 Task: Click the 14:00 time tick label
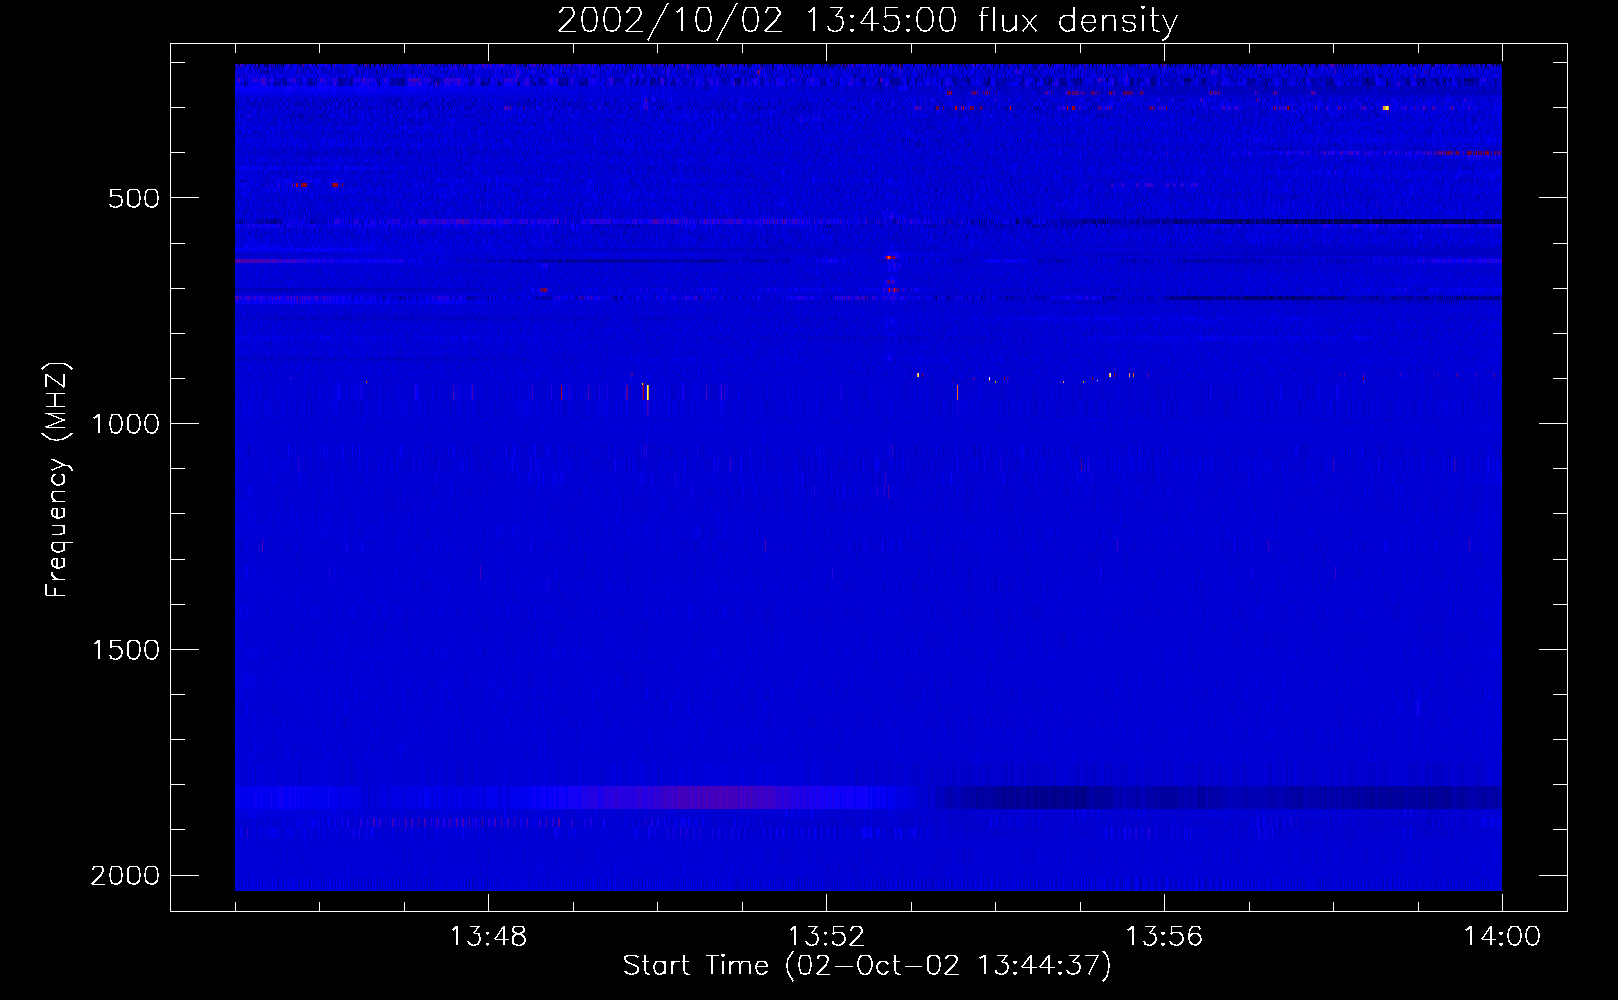pos(1502,937)
